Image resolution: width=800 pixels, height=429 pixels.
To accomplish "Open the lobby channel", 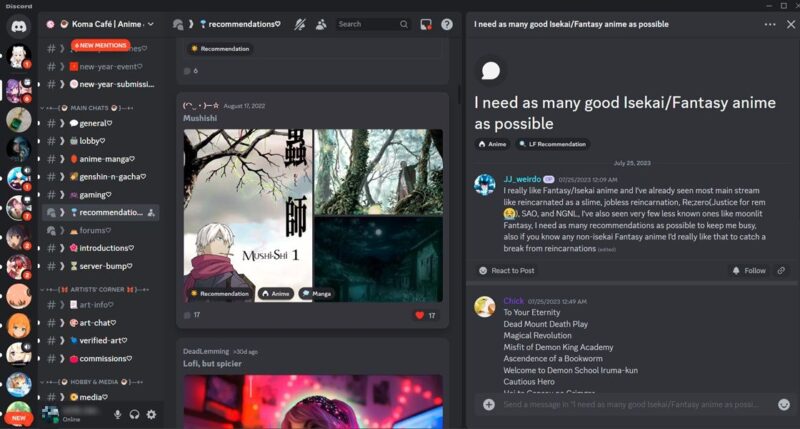I will tap(101, 141).
